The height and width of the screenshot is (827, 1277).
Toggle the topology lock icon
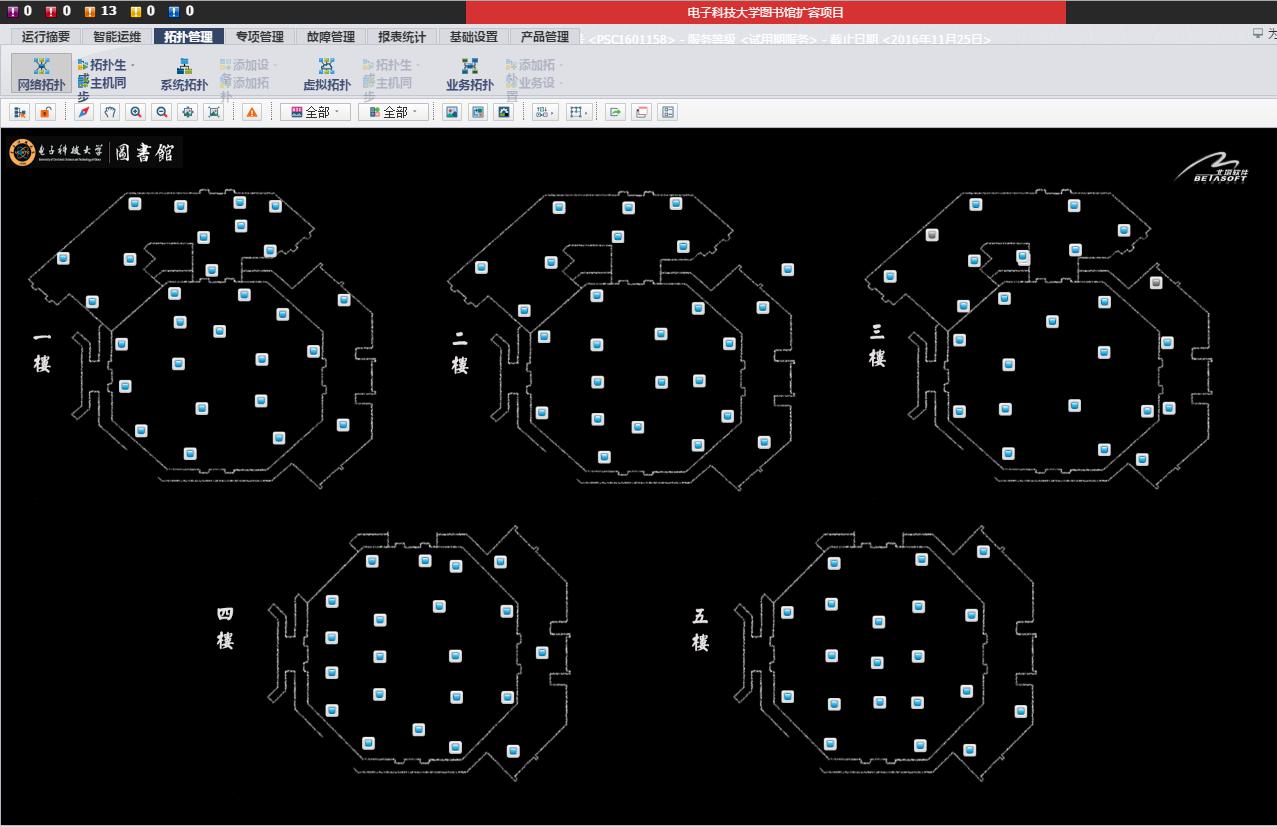pos(45,112)
